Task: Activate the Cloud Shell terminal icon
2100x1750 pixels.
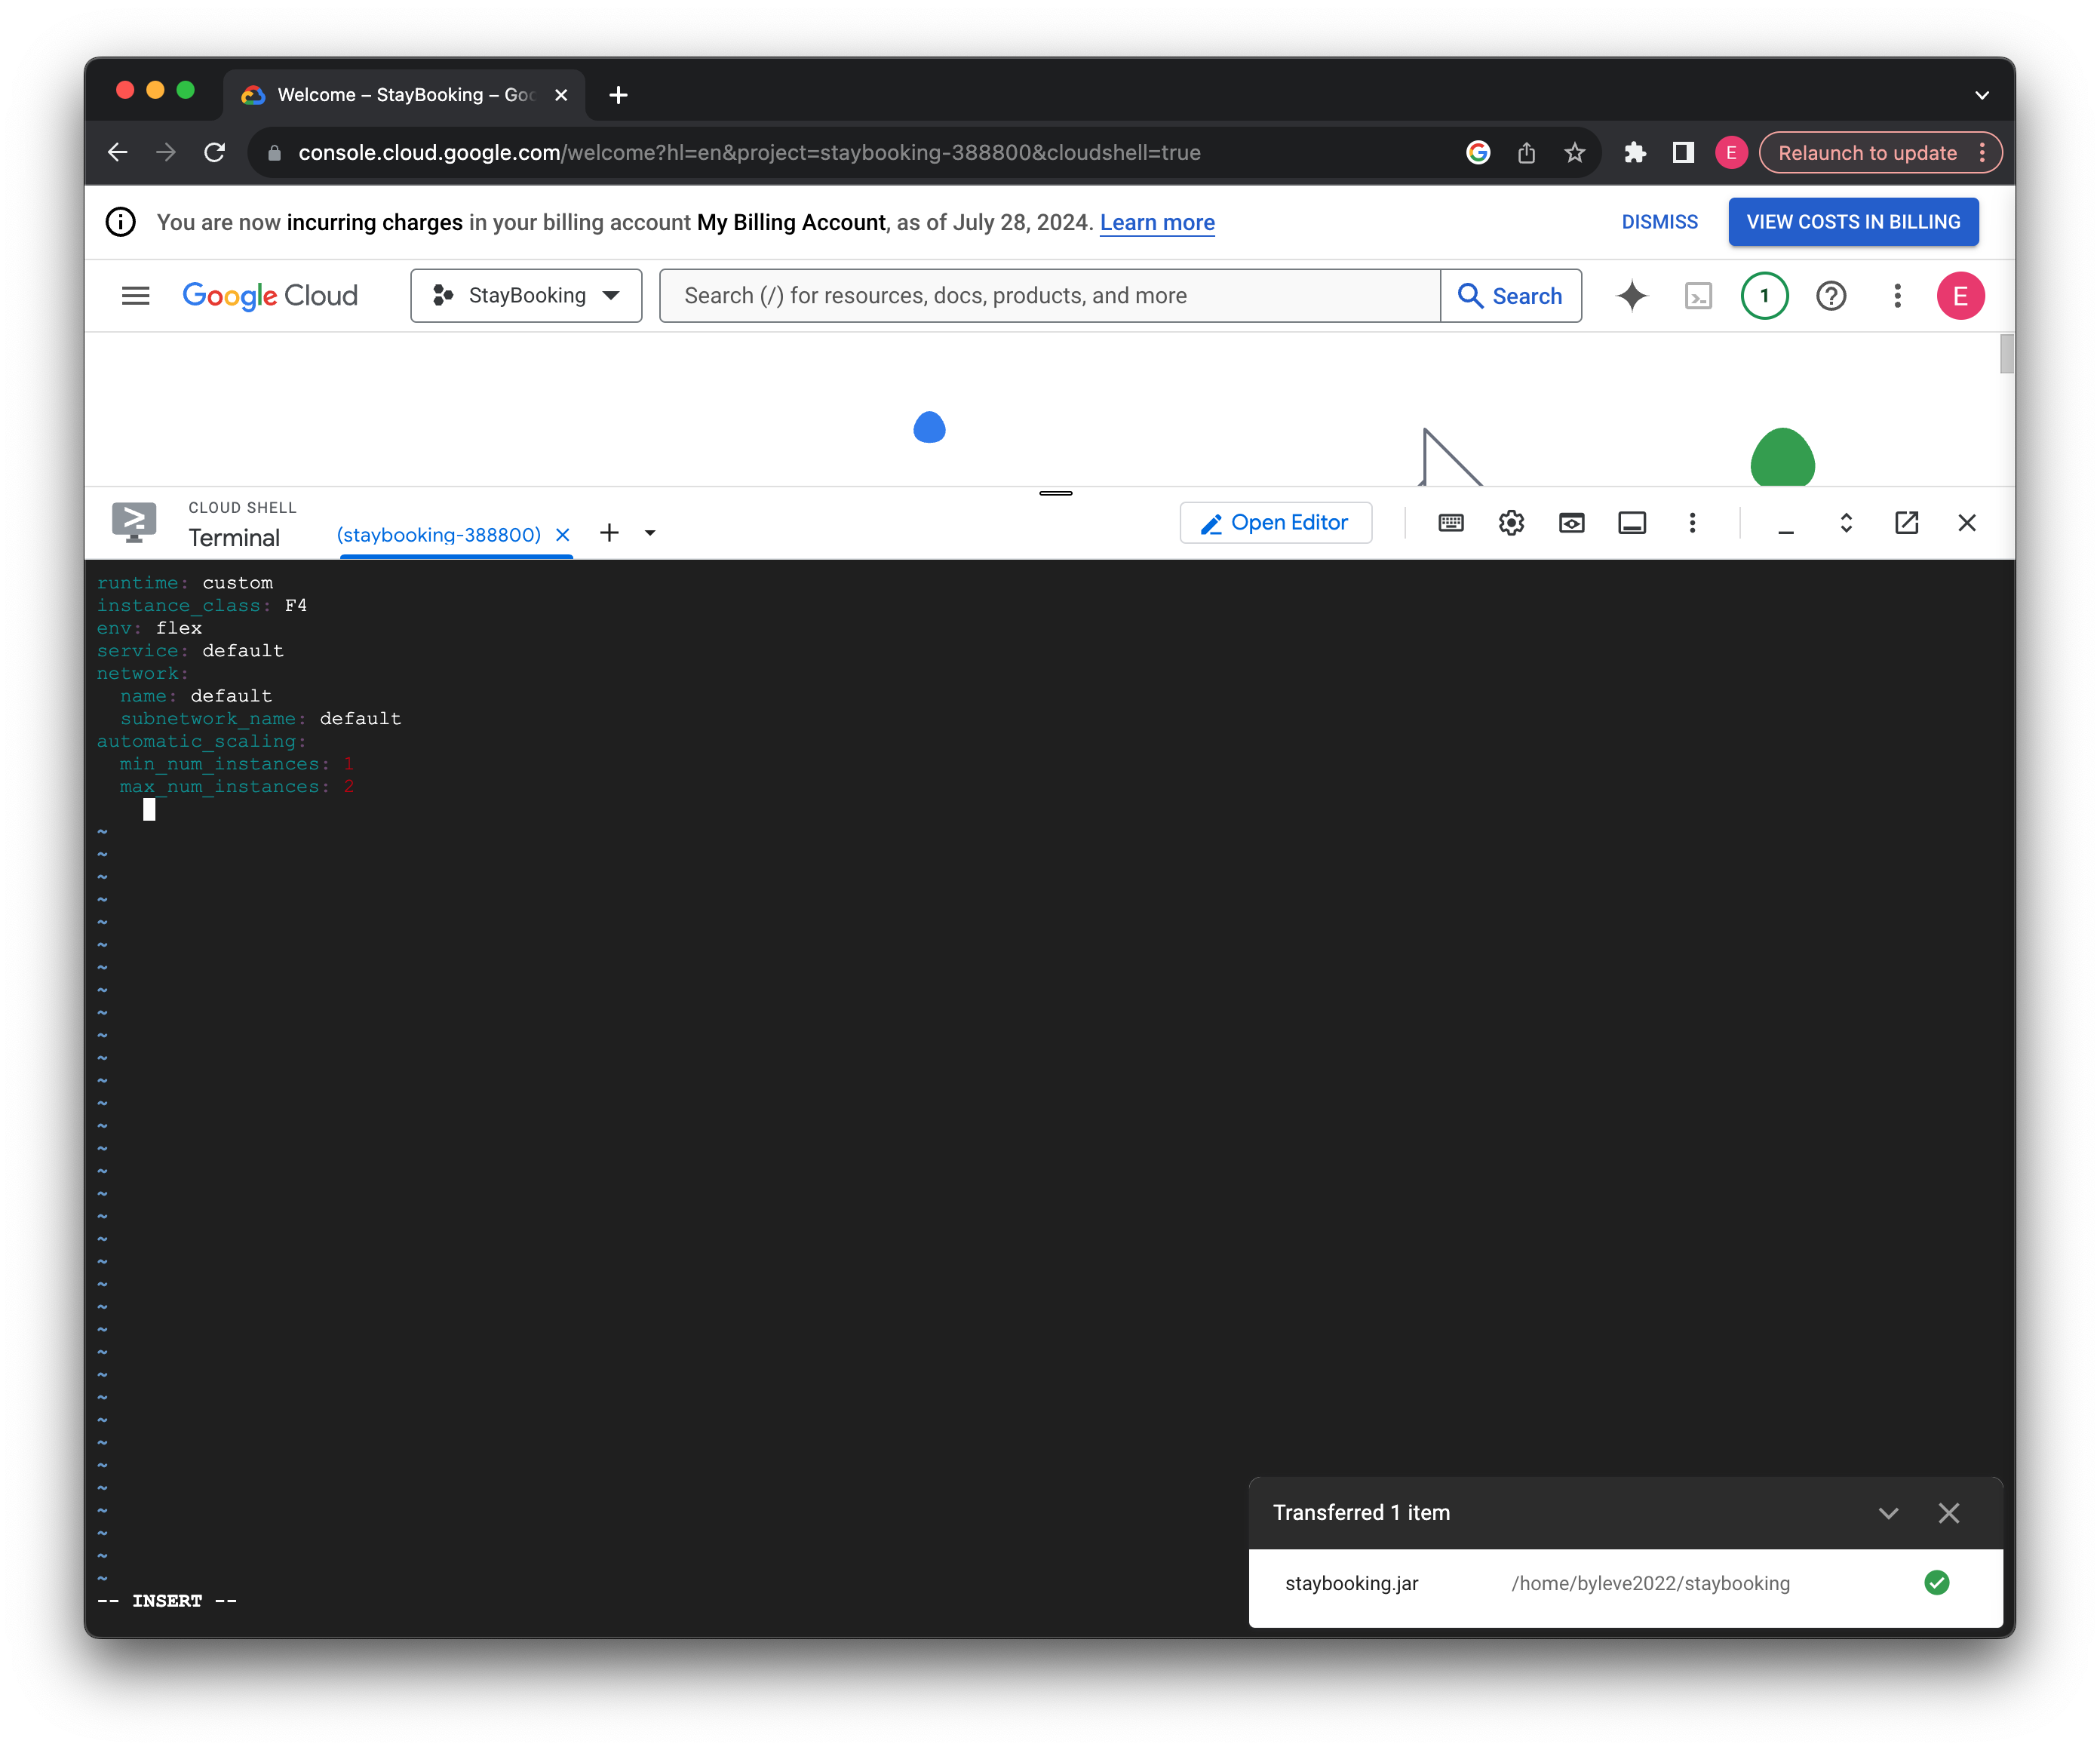Action: click(1699, 296)
